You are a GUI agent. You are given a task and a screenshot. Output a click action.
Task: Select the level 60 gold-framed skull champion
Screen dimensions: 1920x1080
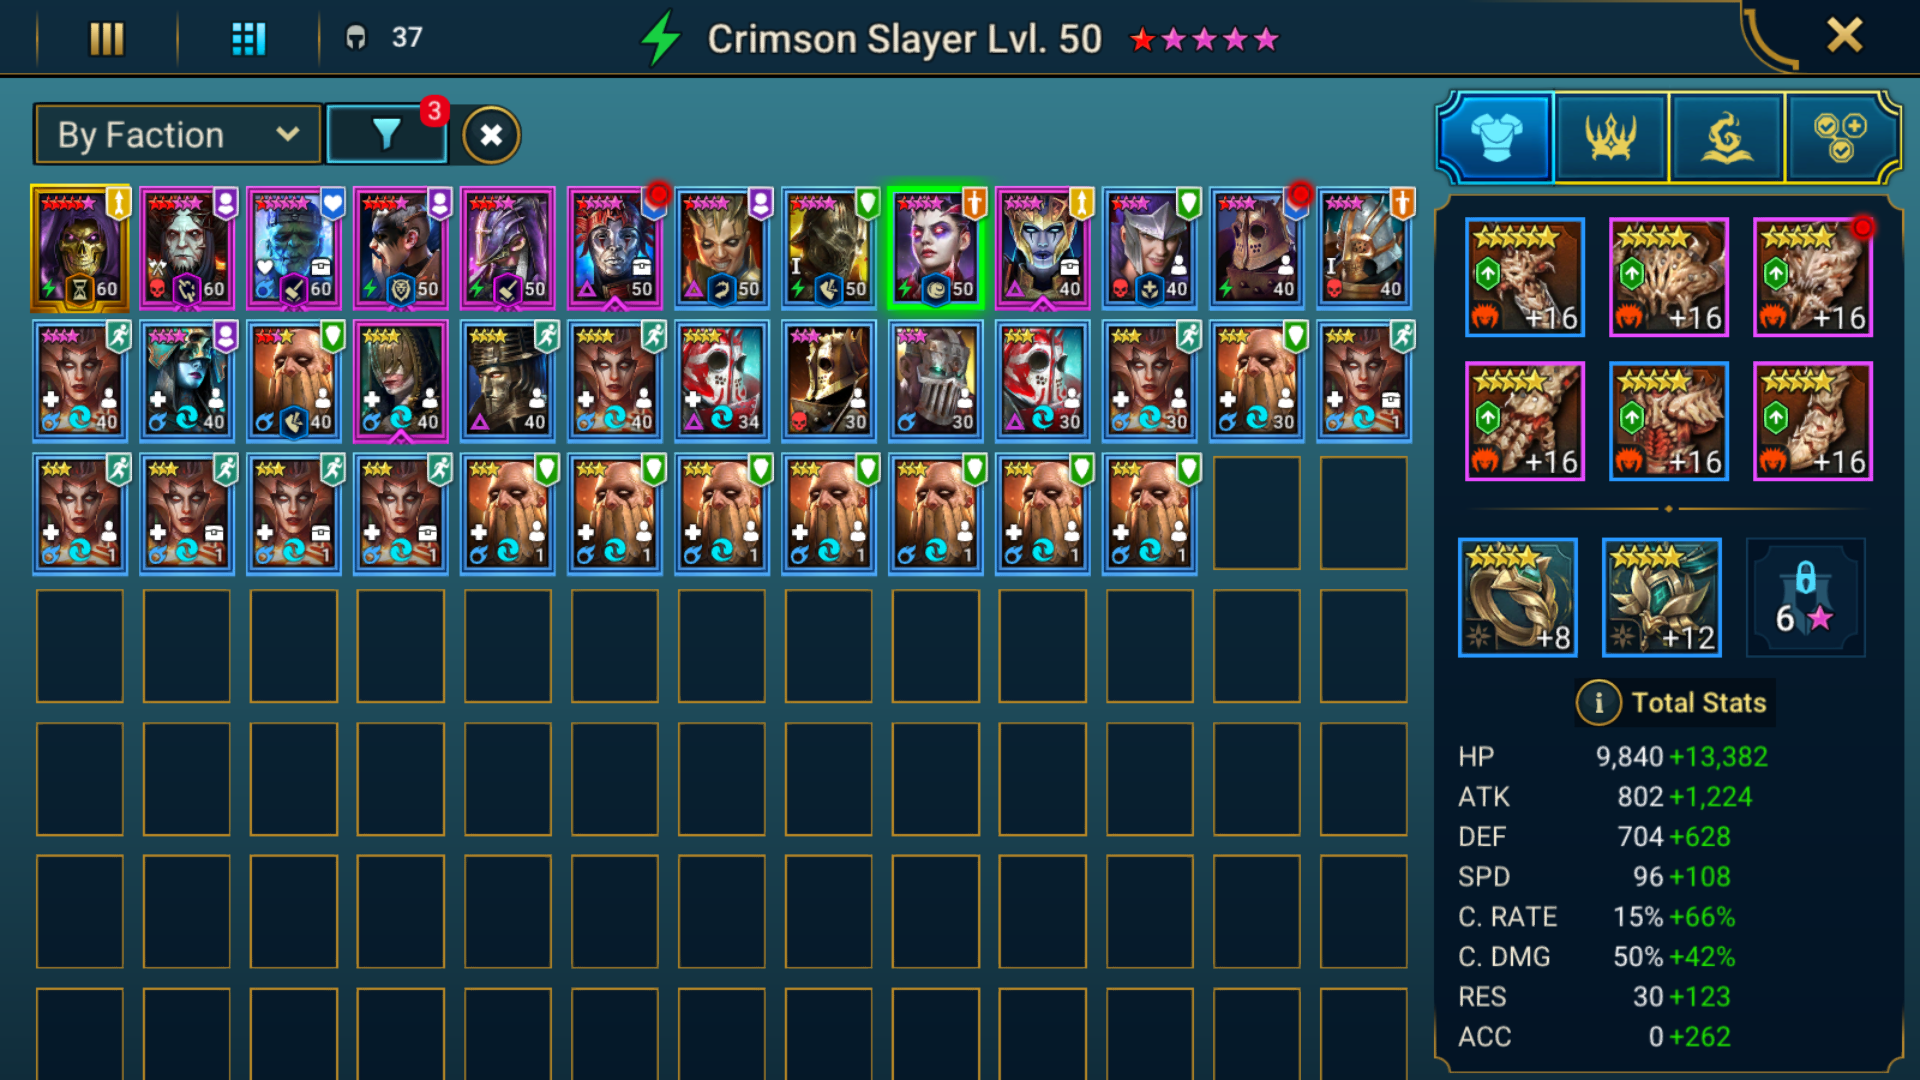pyautogui.click(x=80, y=247)
